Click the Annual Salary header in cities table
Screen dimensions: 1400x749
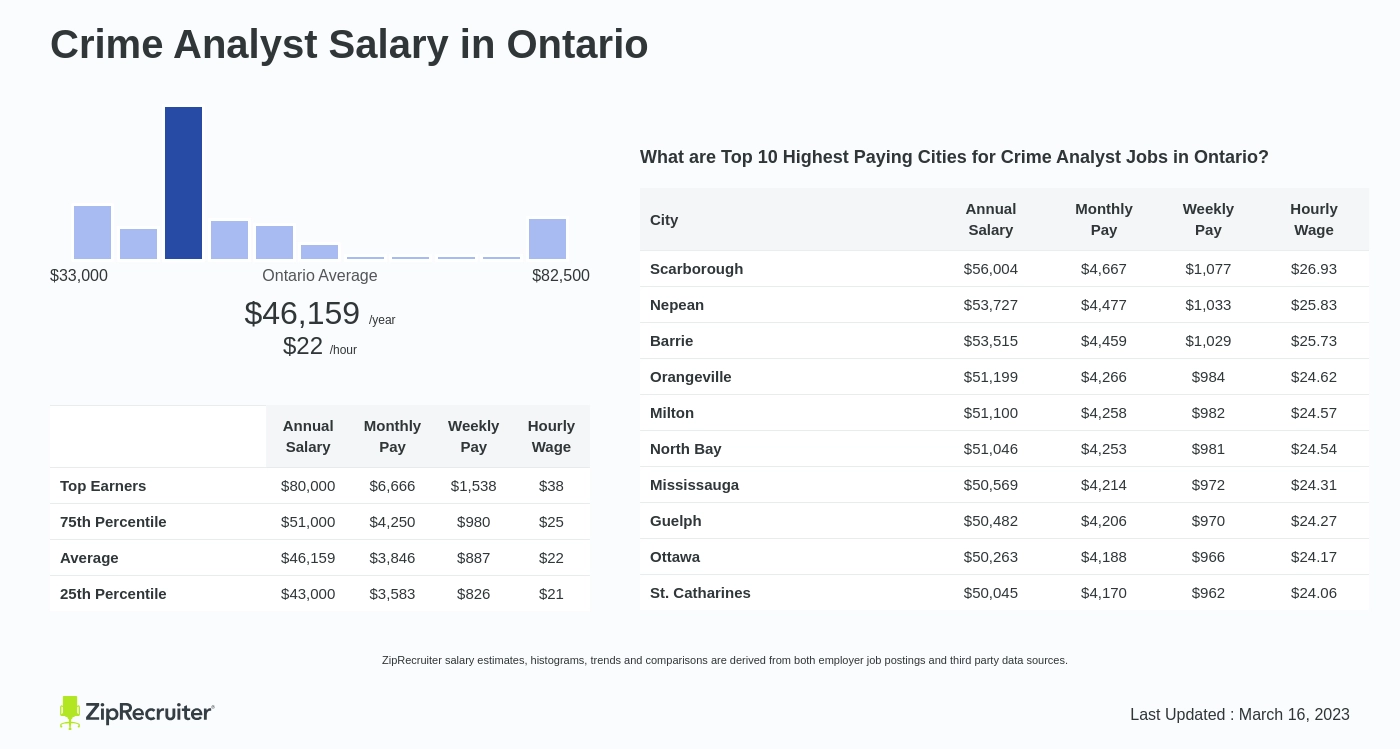tap(991, 219)
